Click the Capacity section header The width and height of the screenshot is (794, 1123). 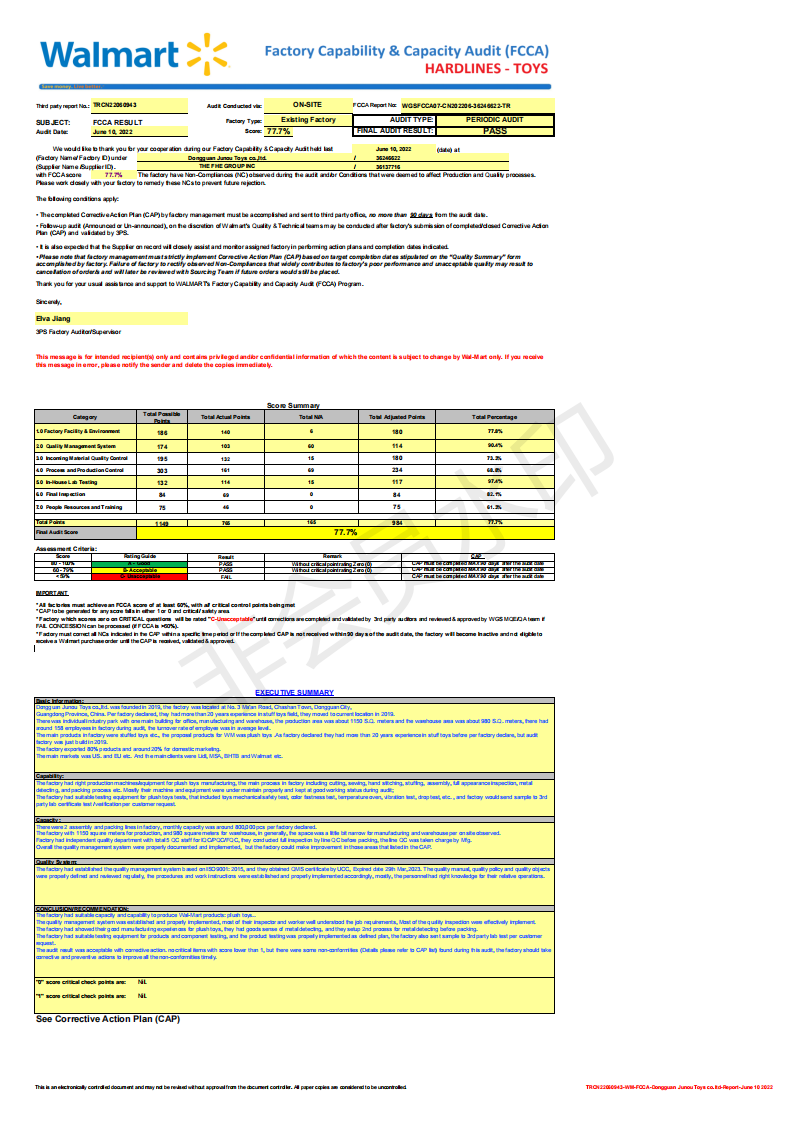[294, 820]
